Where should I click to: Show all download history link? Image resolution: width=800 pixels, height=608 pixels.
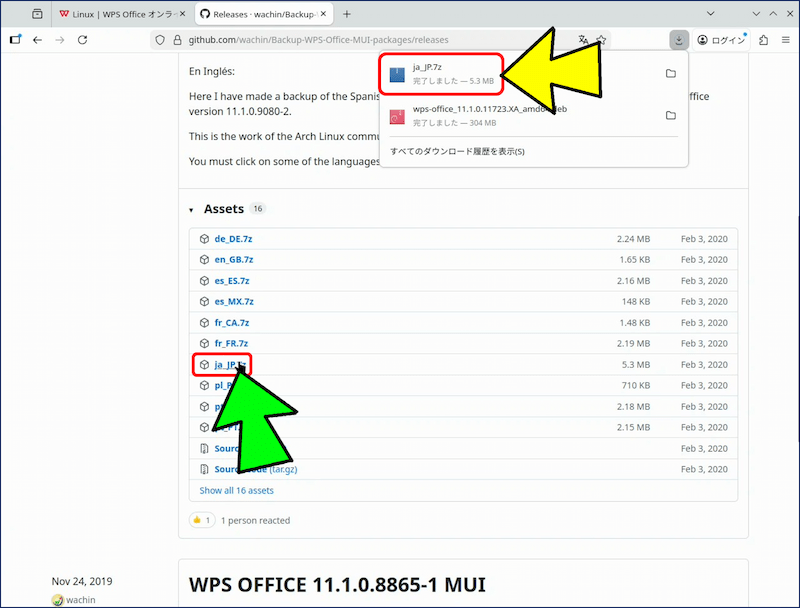coord(457,151)
